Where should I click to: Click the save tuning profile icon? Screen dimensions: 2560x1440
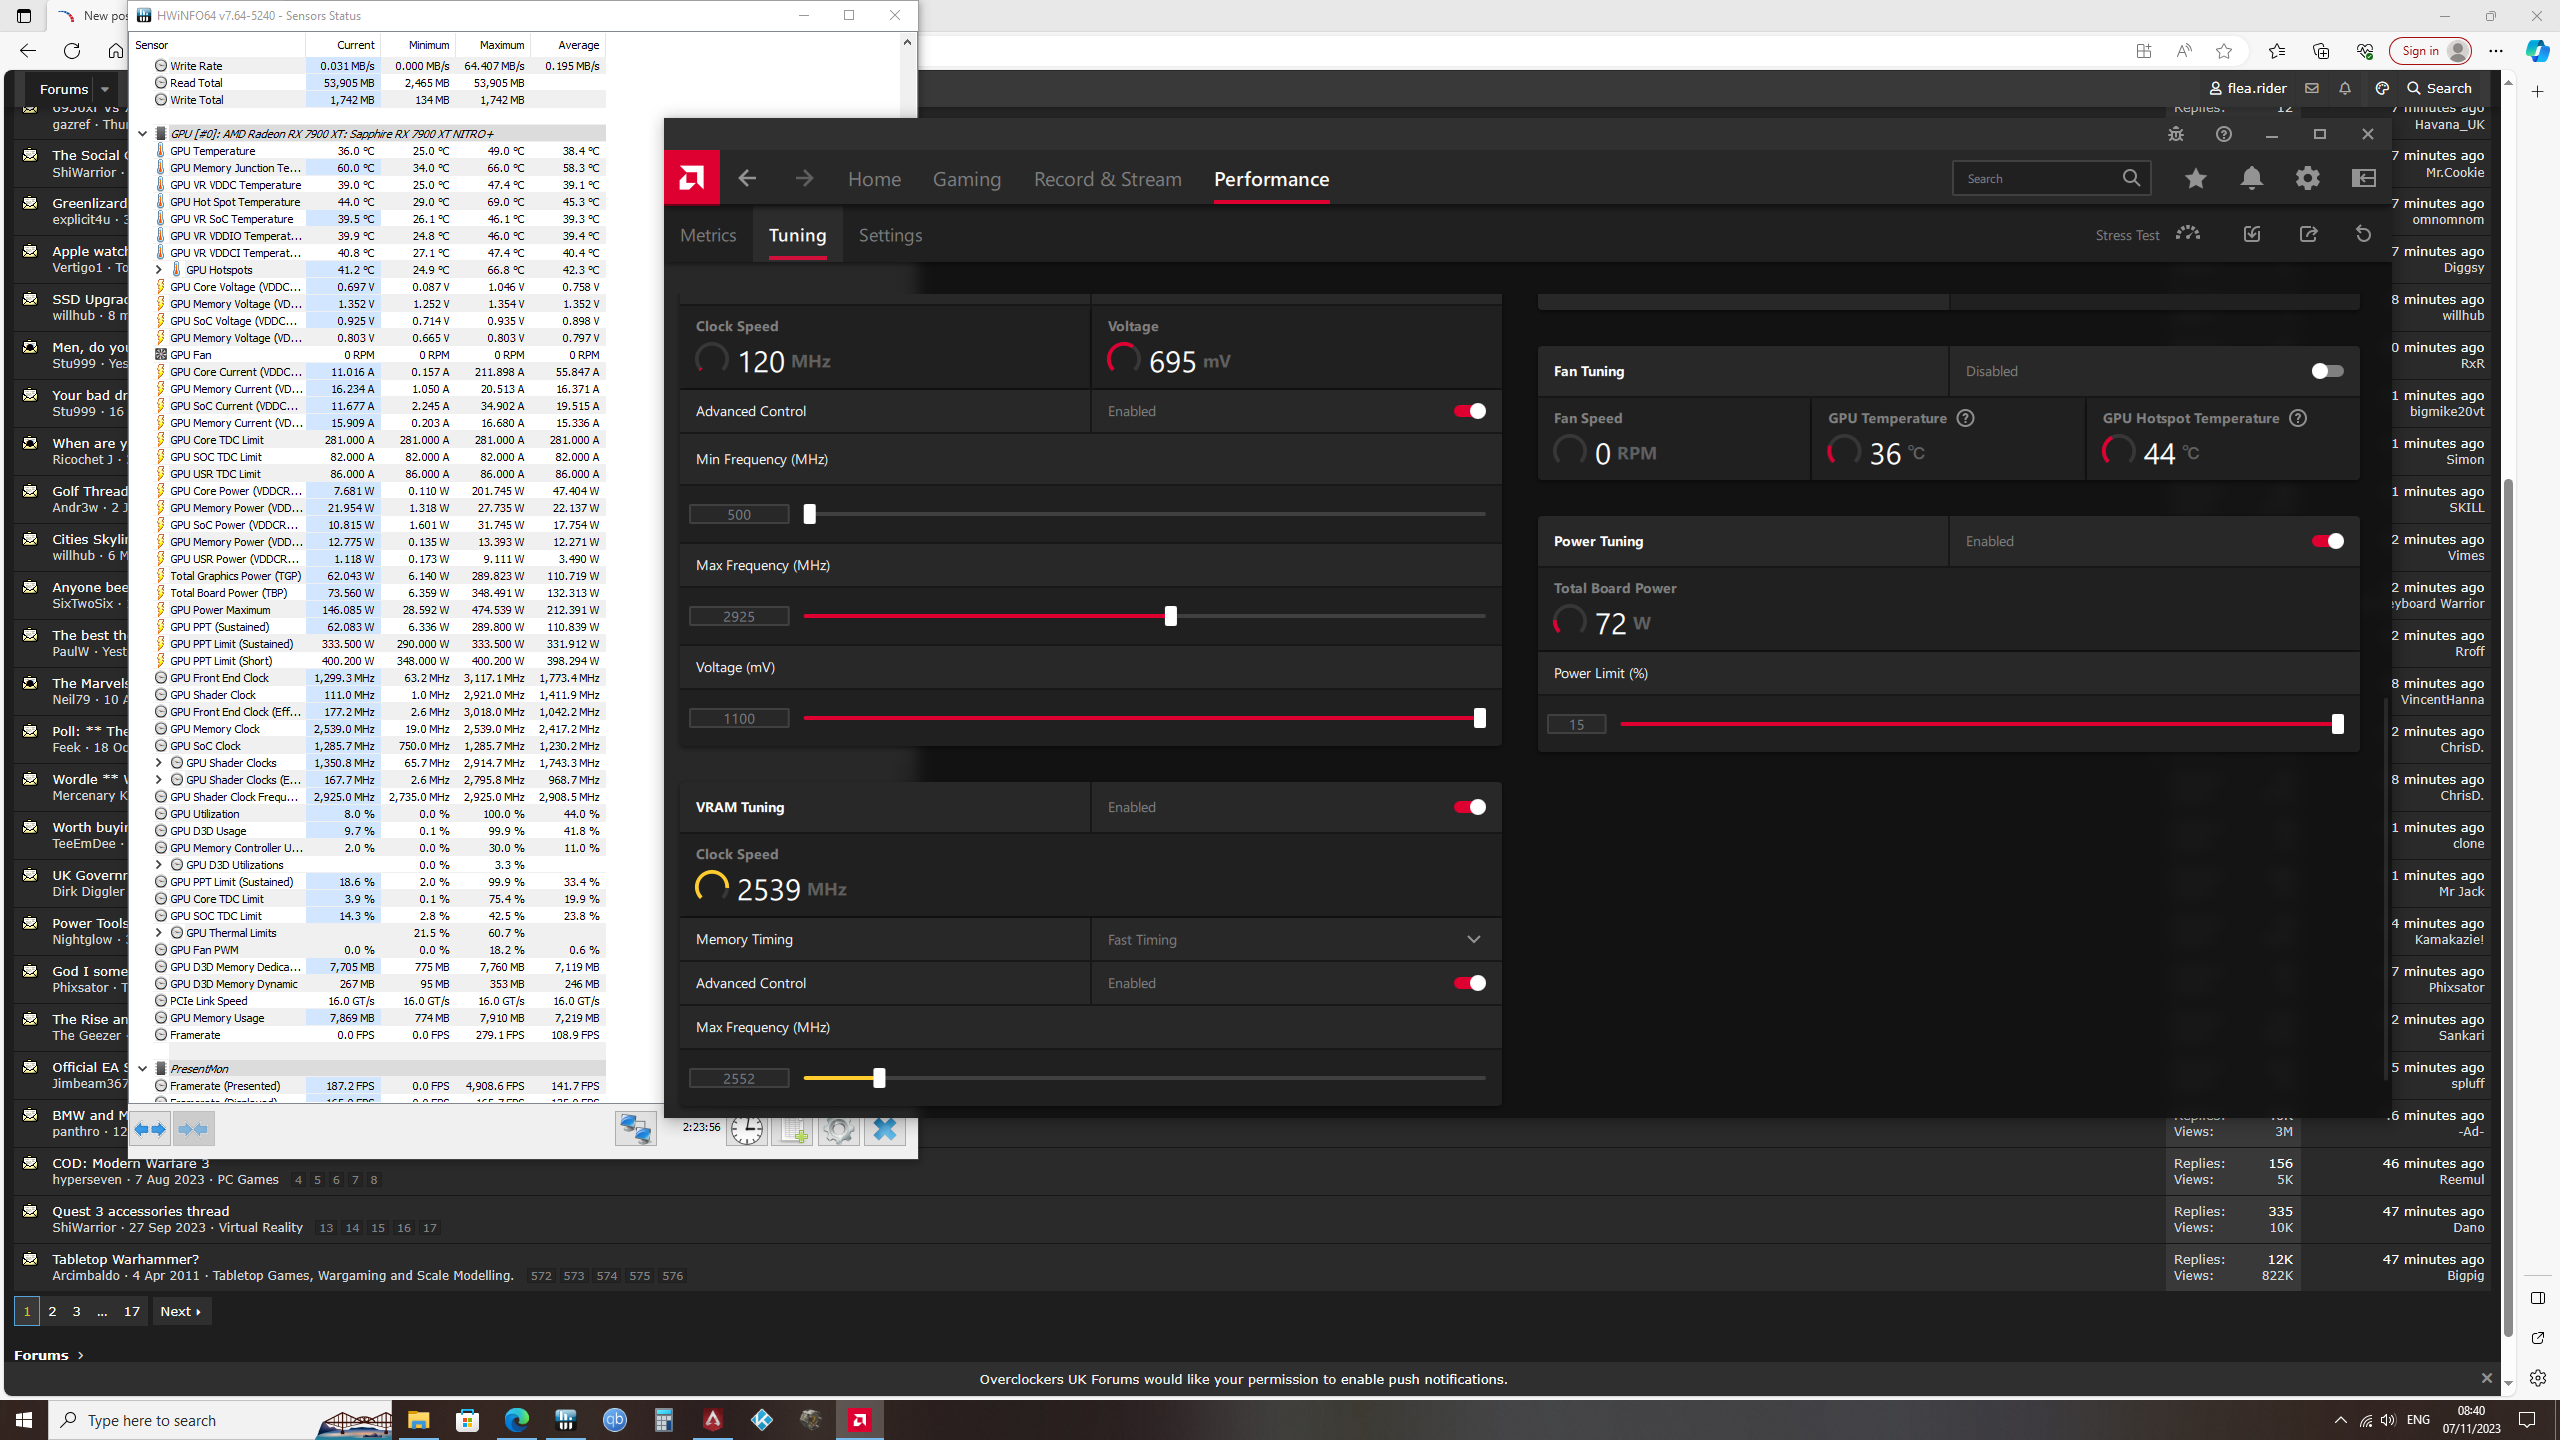click(2251, 234)
